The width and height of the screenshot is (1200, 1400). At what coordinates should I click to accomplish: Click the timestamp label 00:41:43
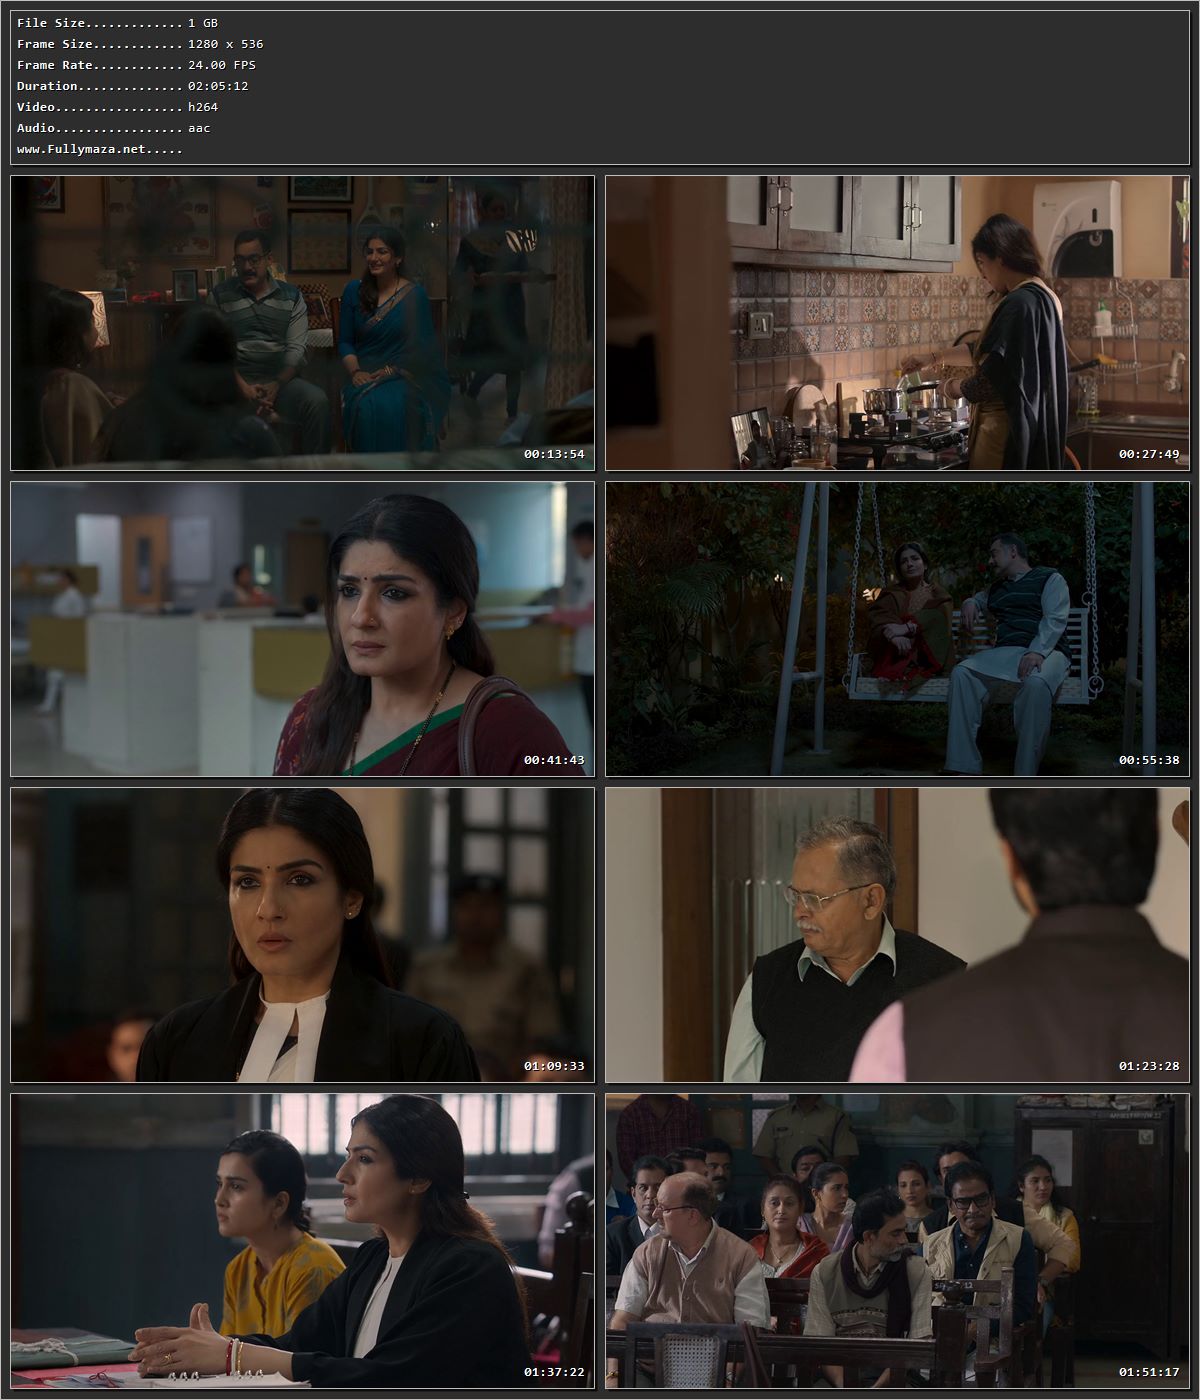(554, 760)
